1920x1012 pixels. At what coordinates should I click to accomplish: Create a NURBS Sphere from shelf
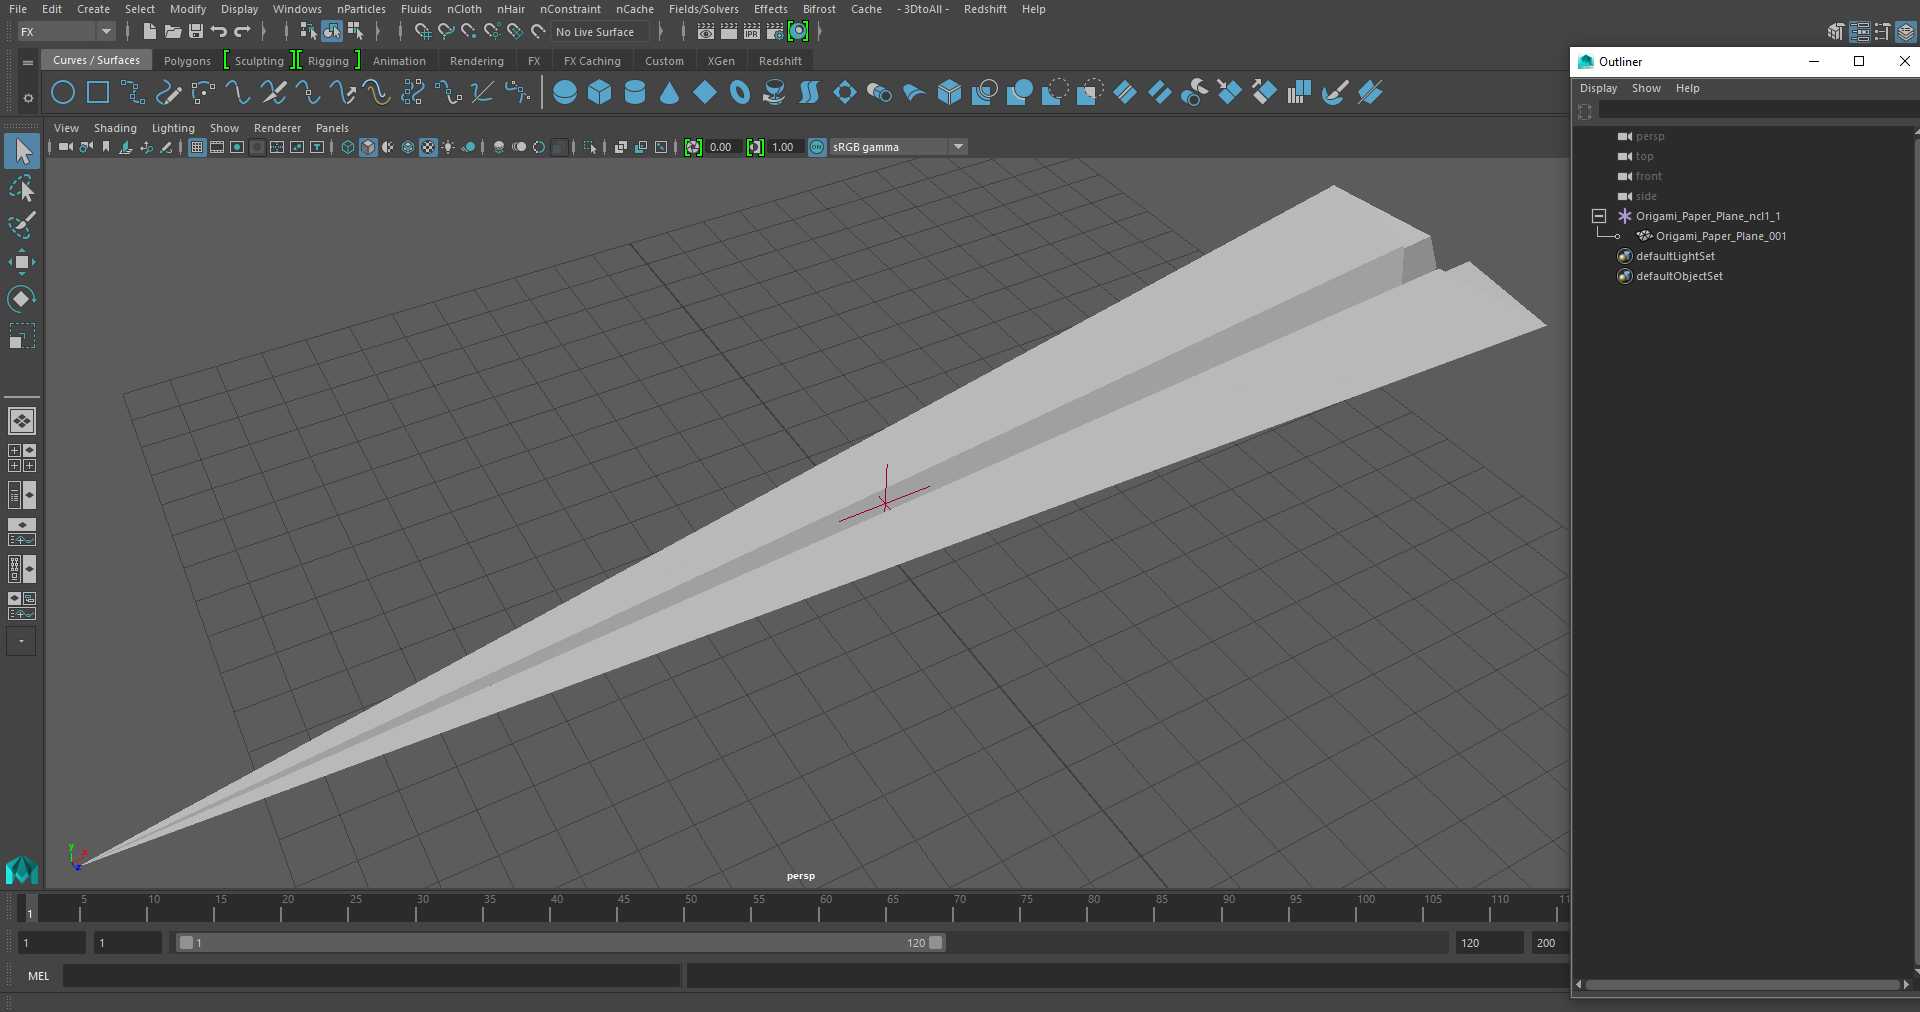coord(565,93)
